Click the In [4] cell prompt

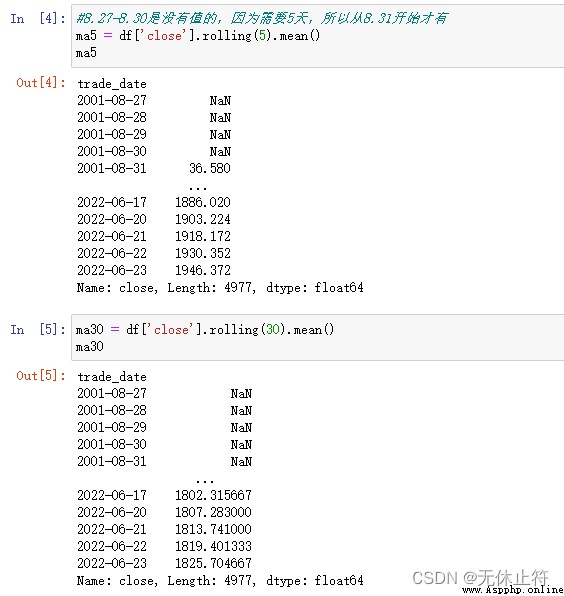38,18
